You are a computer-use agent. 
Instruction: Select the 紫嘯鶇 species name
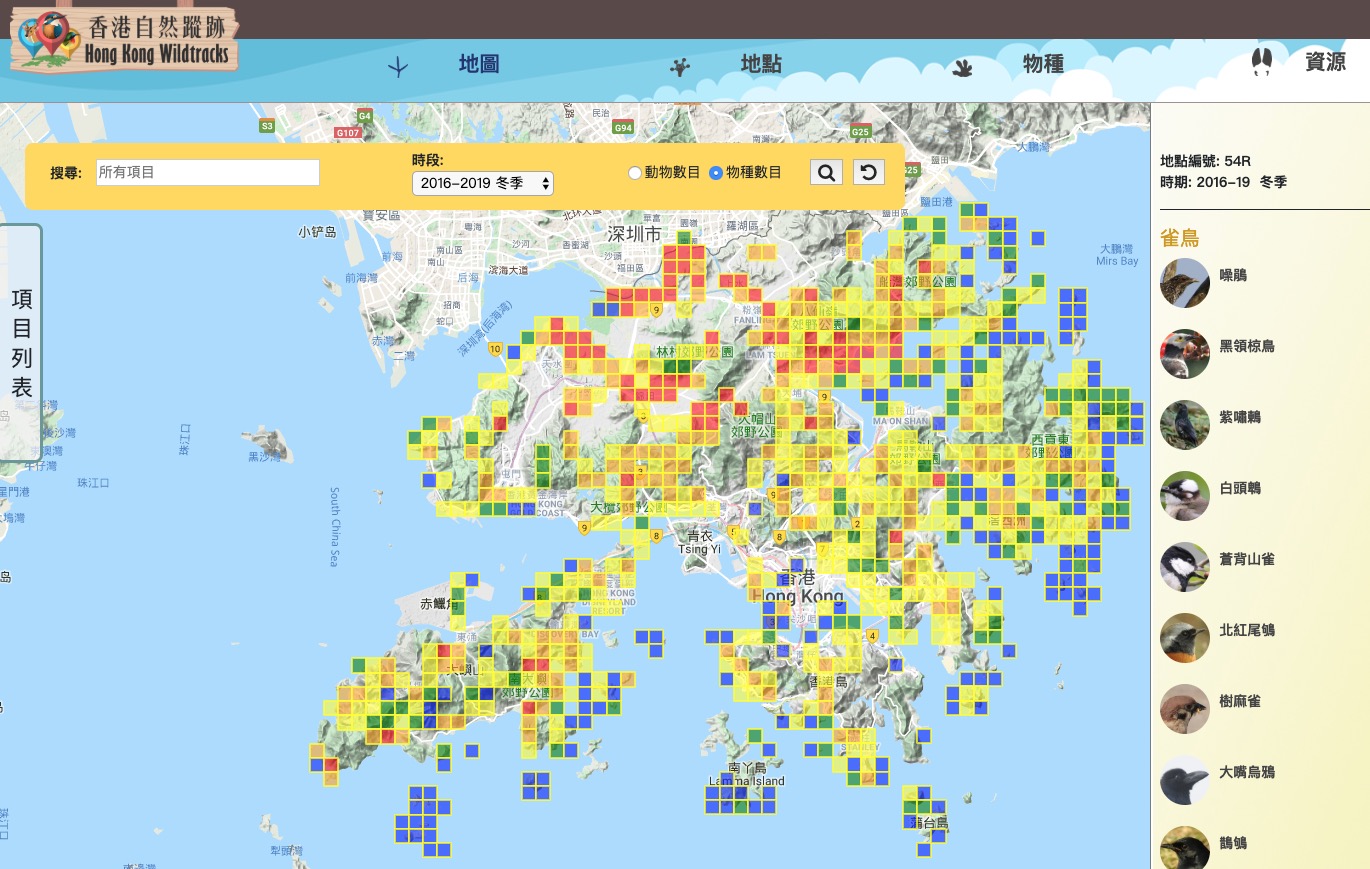tap(1240, 417)
